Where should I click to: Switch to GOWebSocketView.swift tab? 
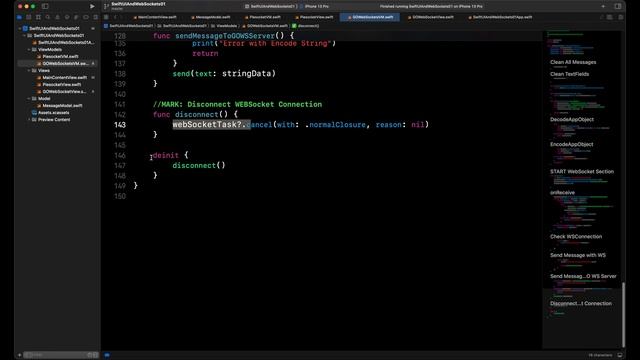[430, 17]
